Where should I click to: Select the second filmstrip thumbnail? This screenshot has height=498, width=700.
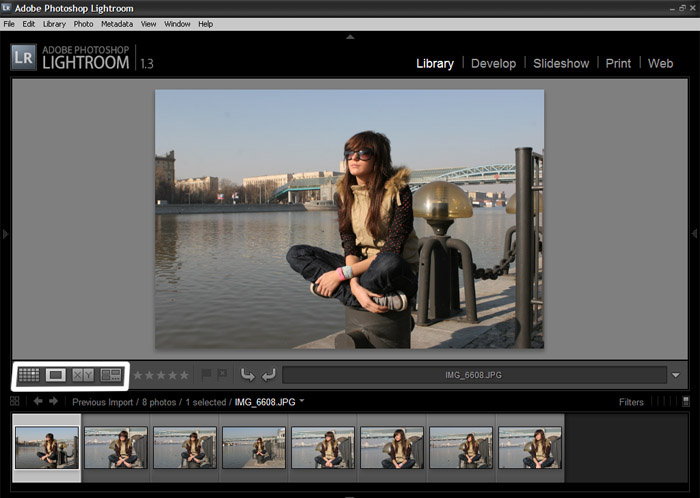[116, 447]
